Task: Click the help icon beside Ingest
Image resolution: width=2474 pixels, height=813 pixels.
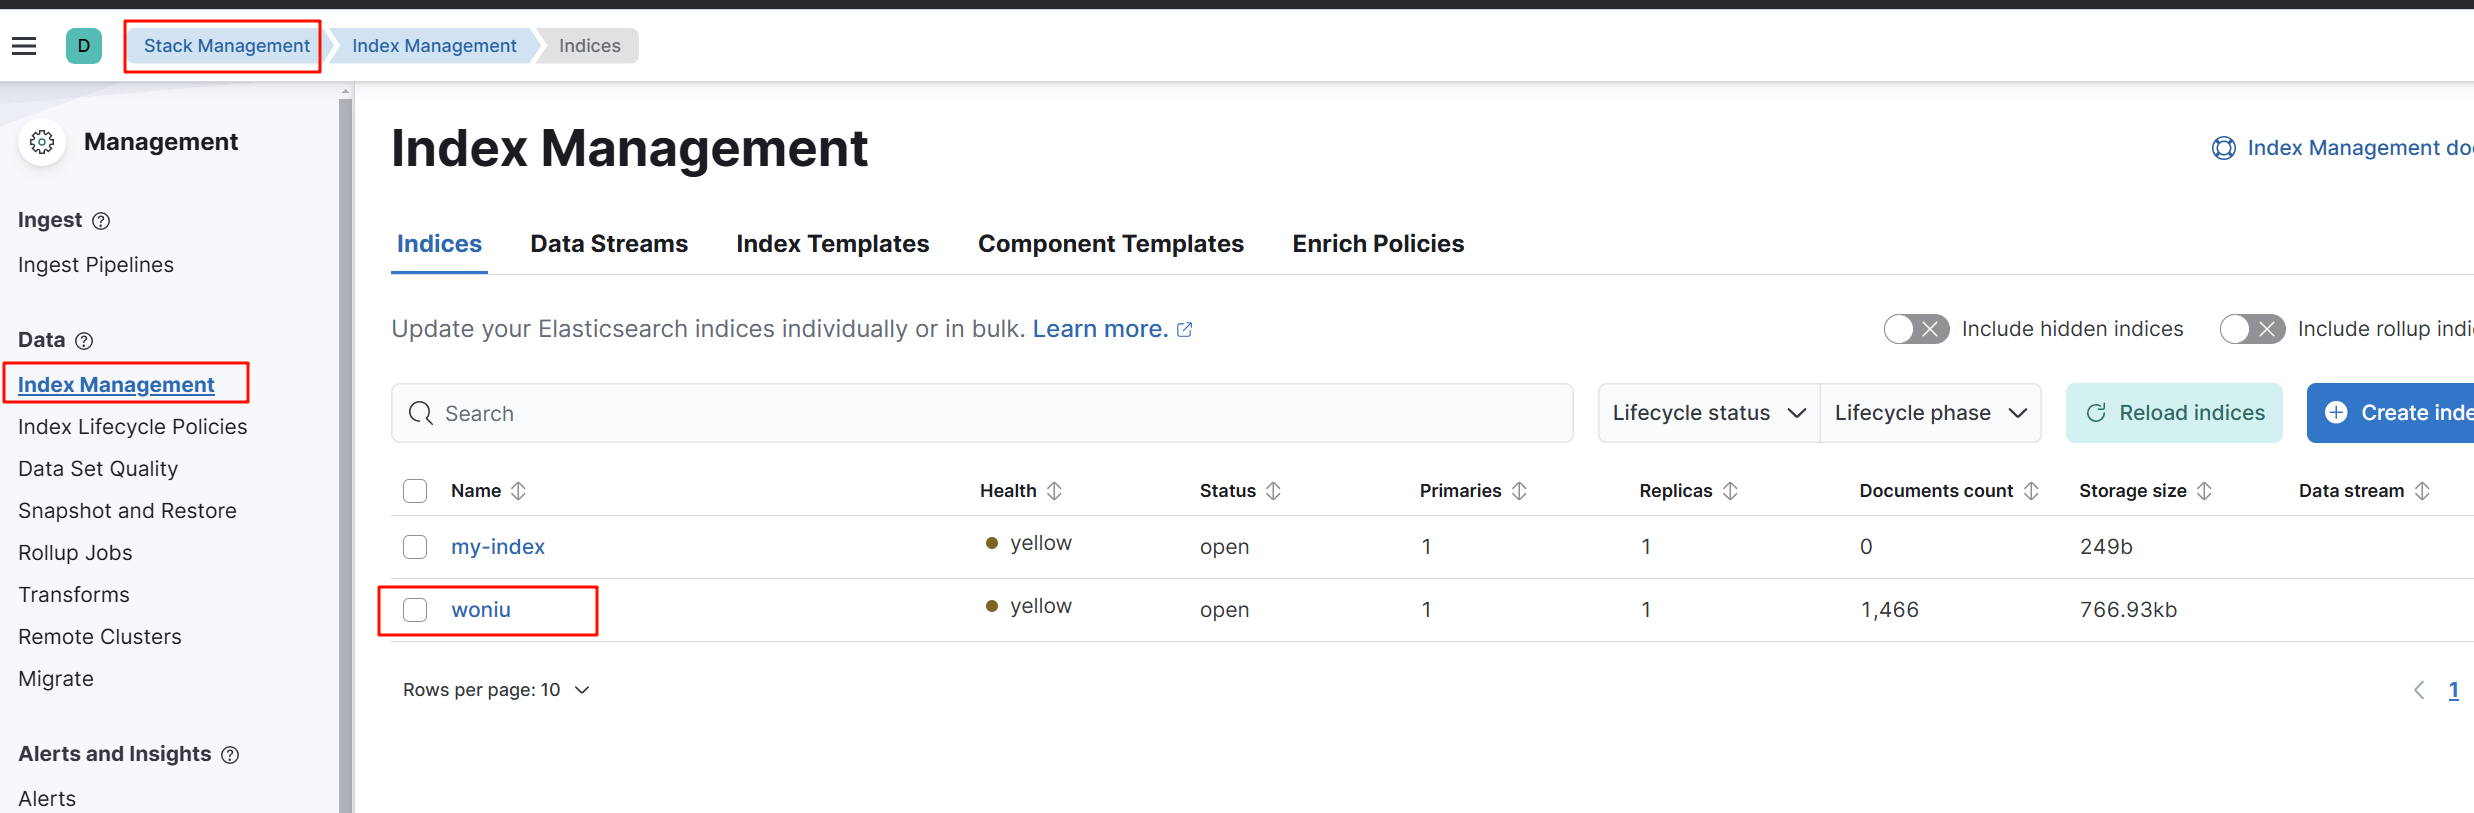Action: coord(101,221)
